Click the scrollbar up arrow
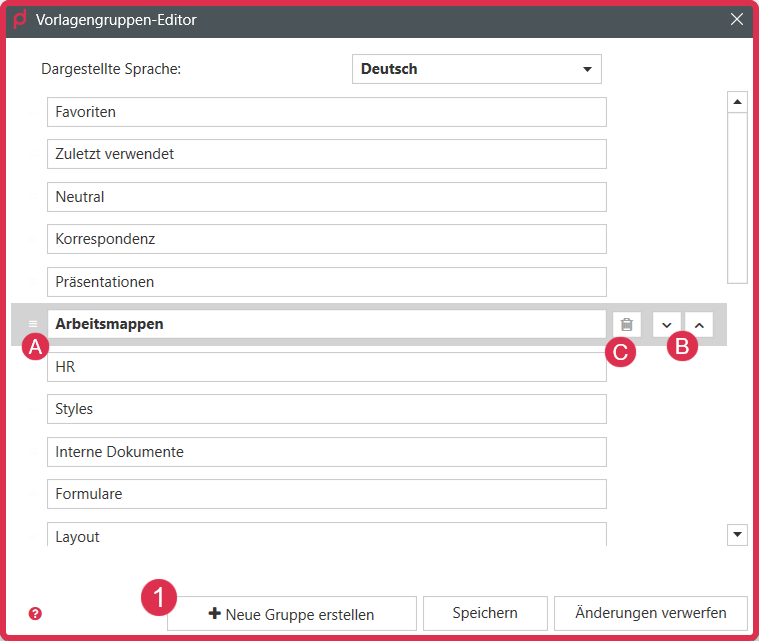The height and width of the screenshot is (641, 759). coord(737,102)
